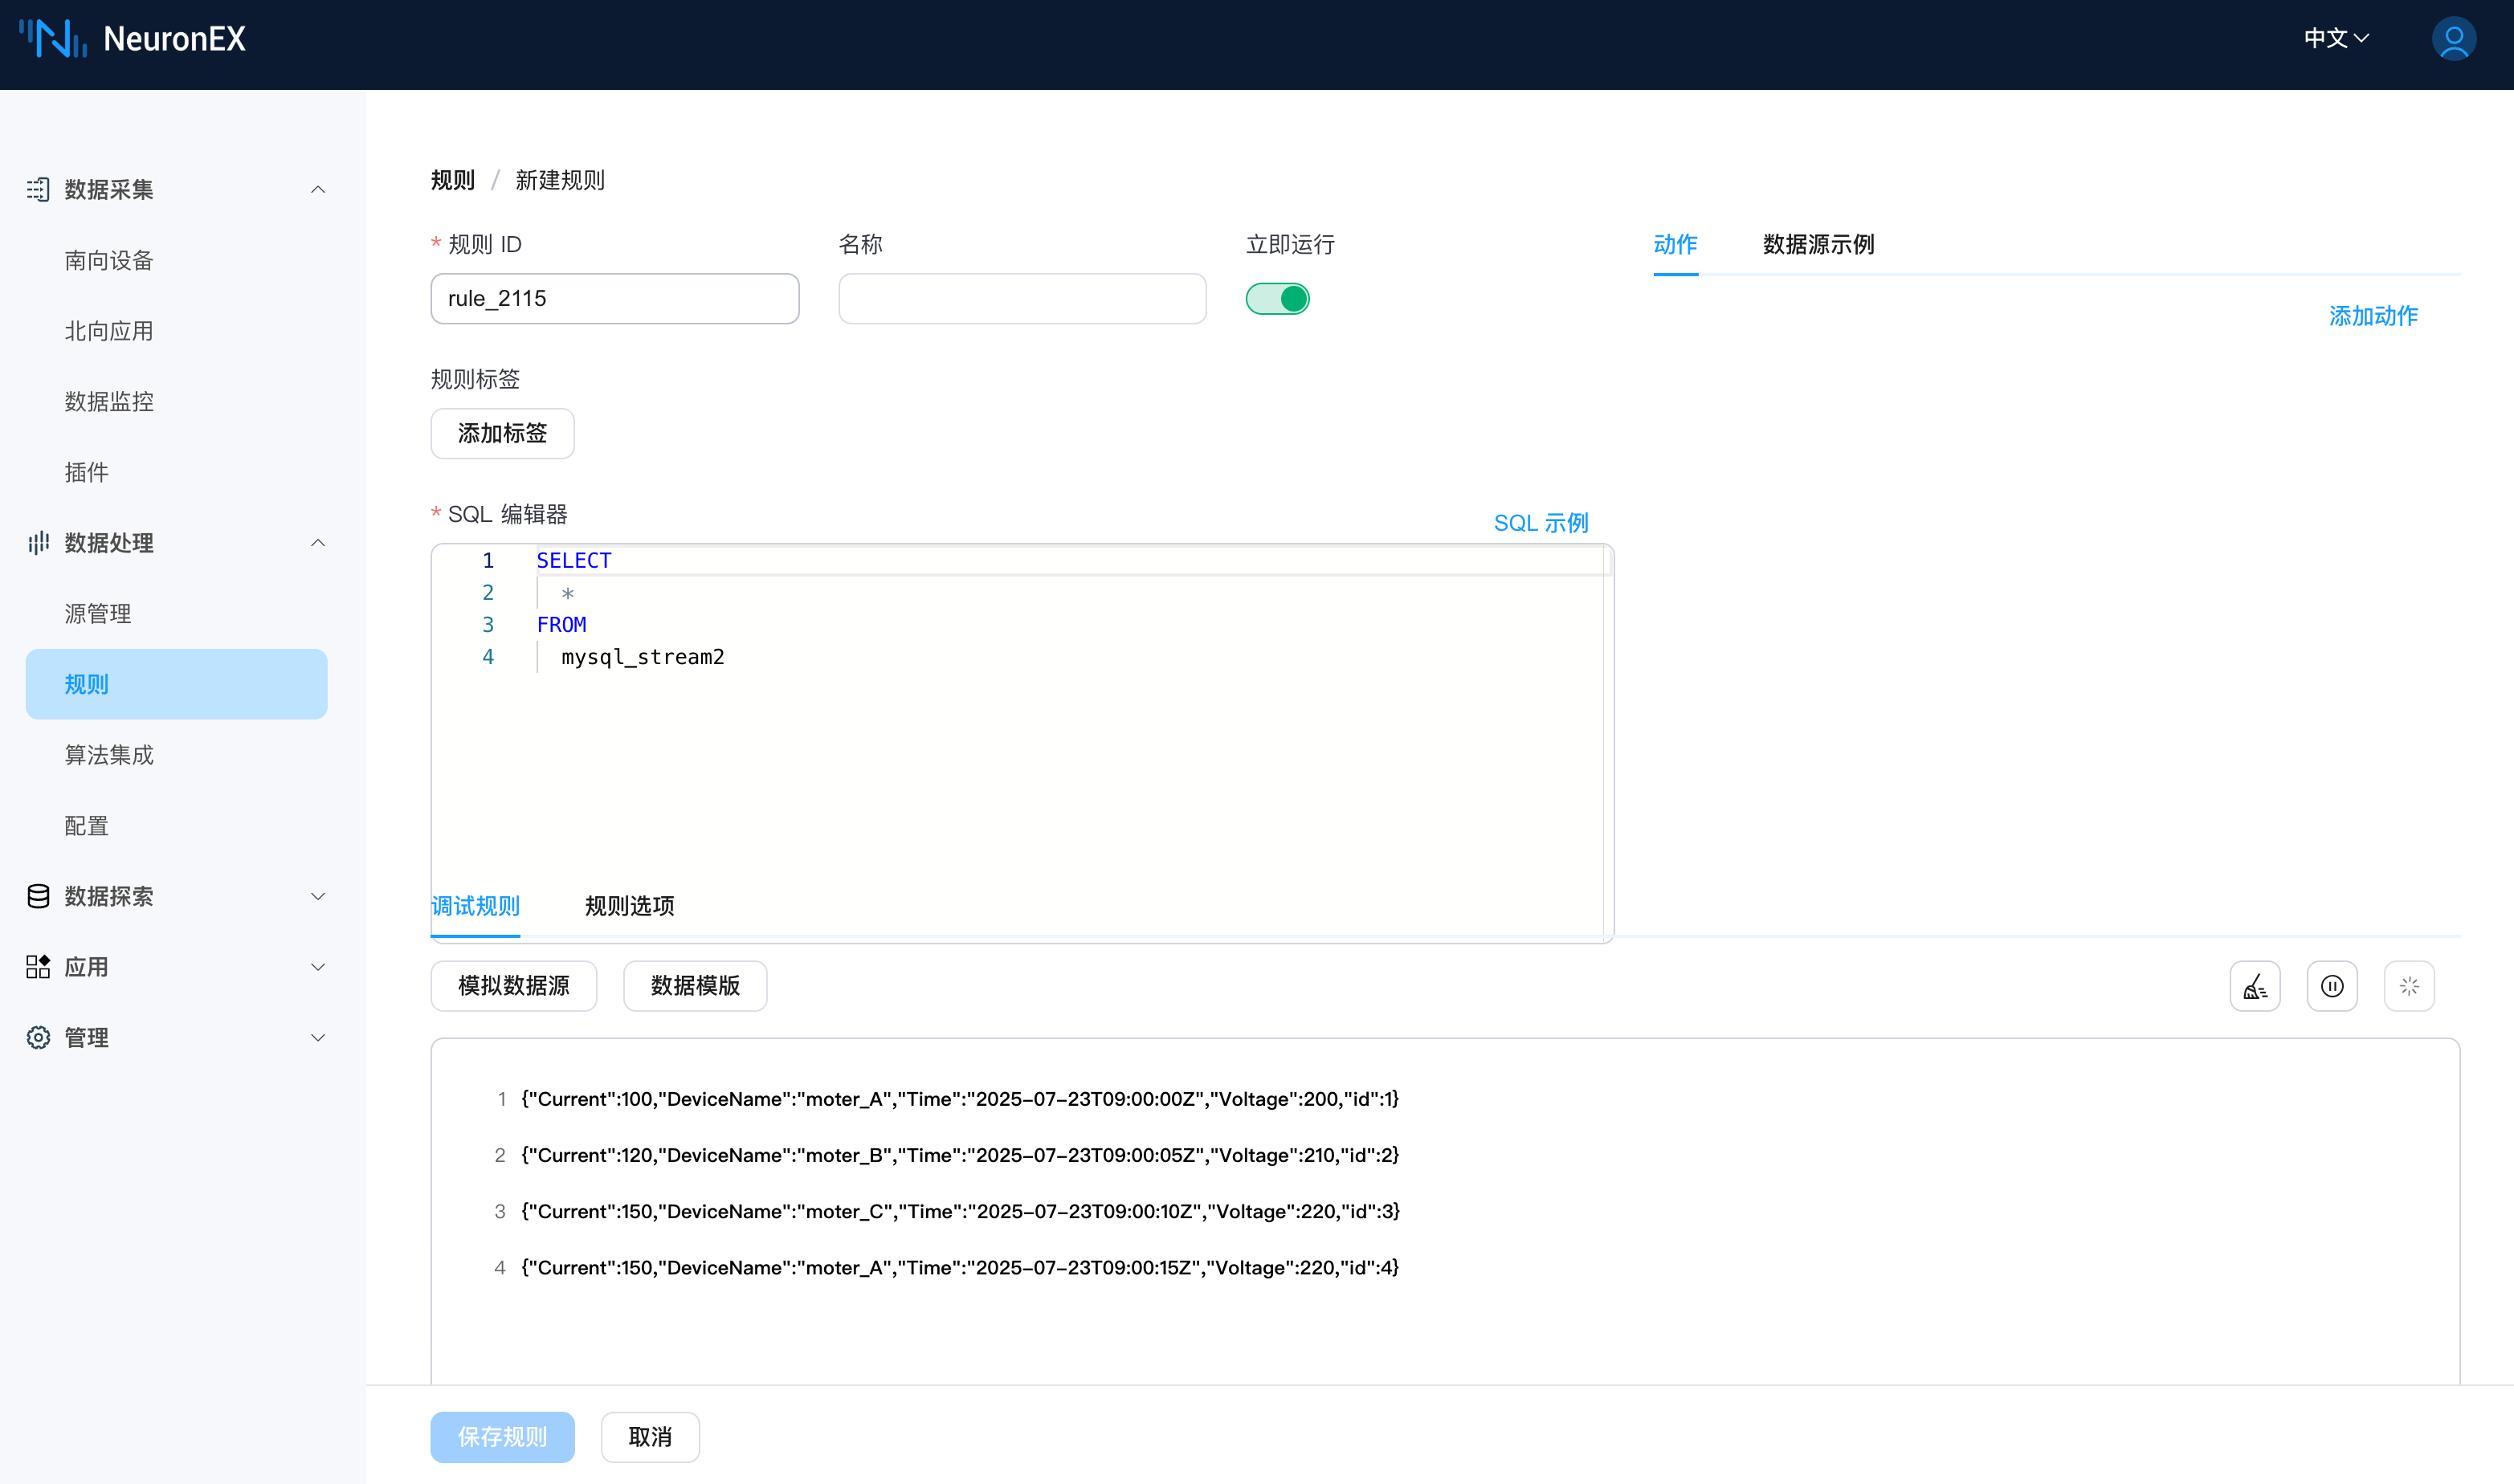Disable the 立即运行 toggle
The image size is (2514, 1484).
[1278, 298]
